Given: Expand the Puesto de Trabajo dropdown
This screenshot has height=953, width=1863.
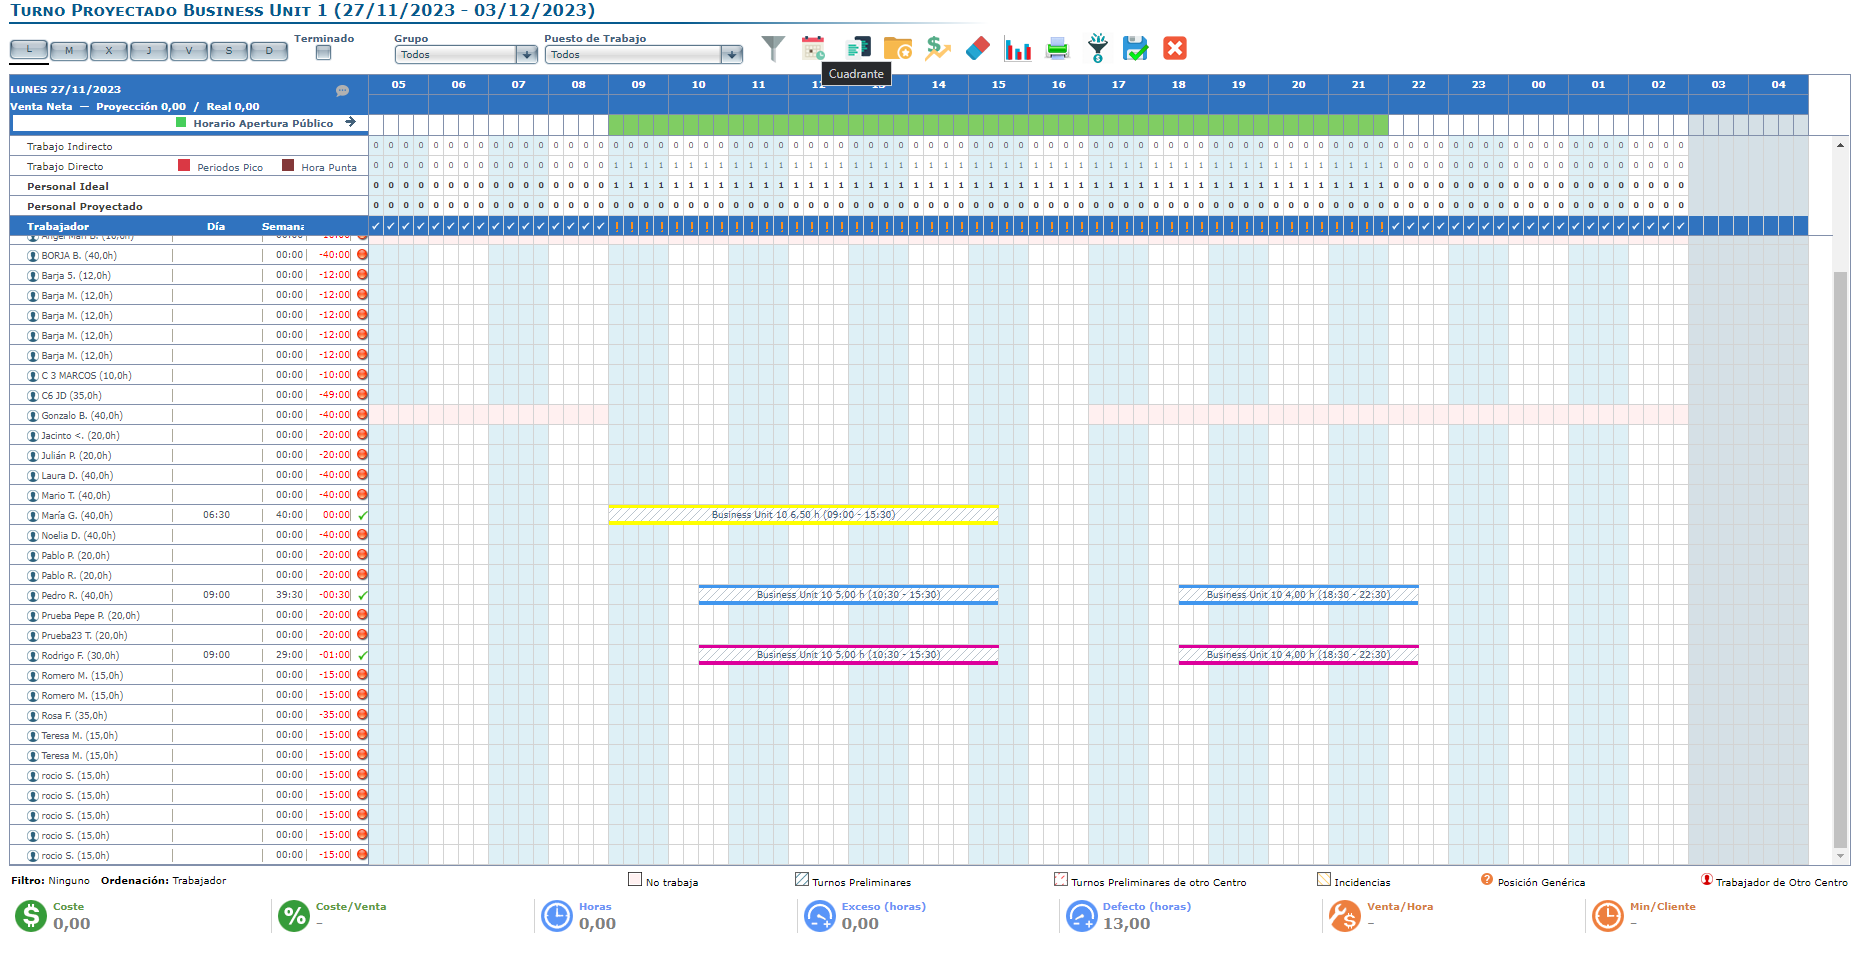Looking at the screenshot, I should pos(732,55).
